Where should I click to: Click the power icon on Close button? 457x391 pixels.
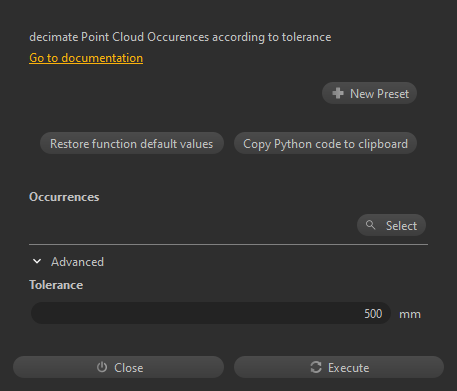pyautogui.click(x=102, y=367)
